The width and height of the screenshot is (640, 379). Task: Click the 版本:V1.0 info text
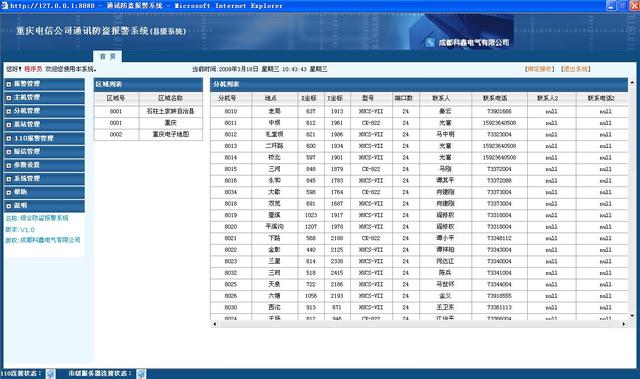tap(20, 230)
